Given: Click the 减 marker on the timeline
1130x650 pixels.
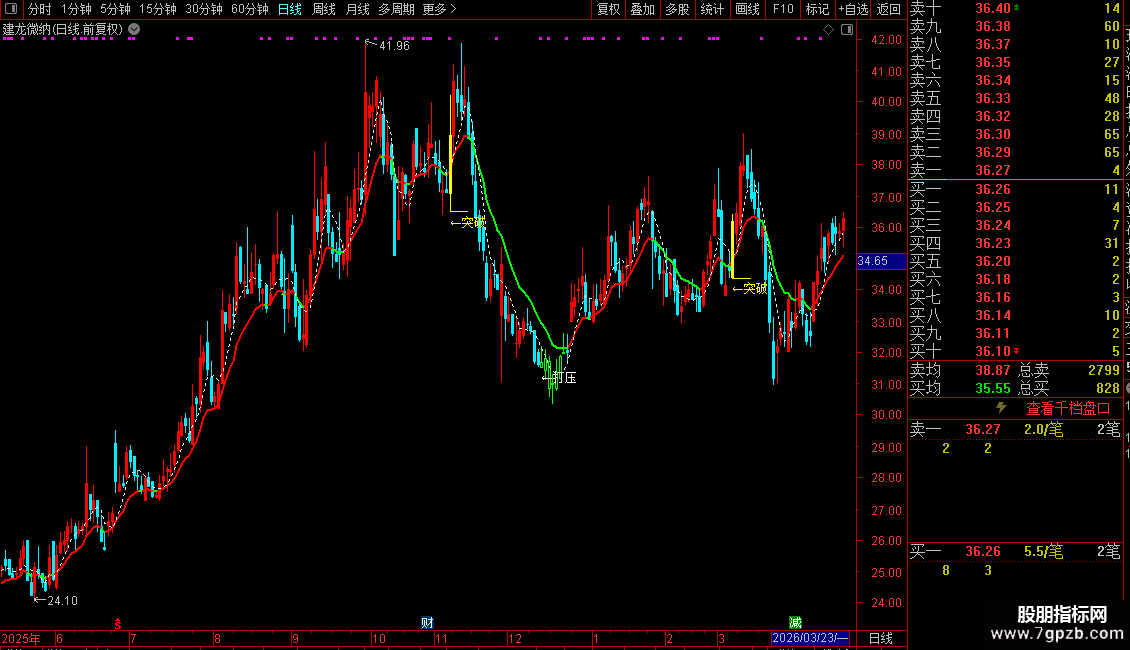Looking at the screenshot, I should point(795,623).
